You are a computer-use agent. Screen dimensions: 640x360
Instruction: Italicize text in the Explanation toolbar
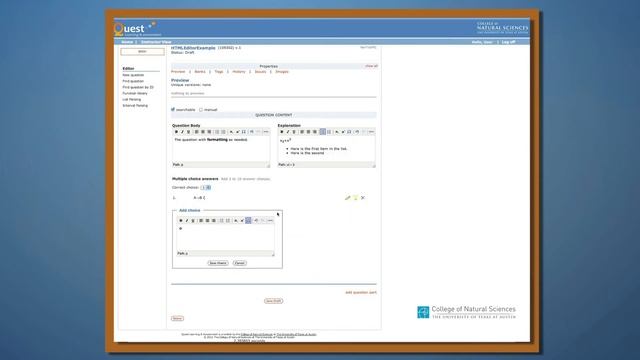pos(288,132)
